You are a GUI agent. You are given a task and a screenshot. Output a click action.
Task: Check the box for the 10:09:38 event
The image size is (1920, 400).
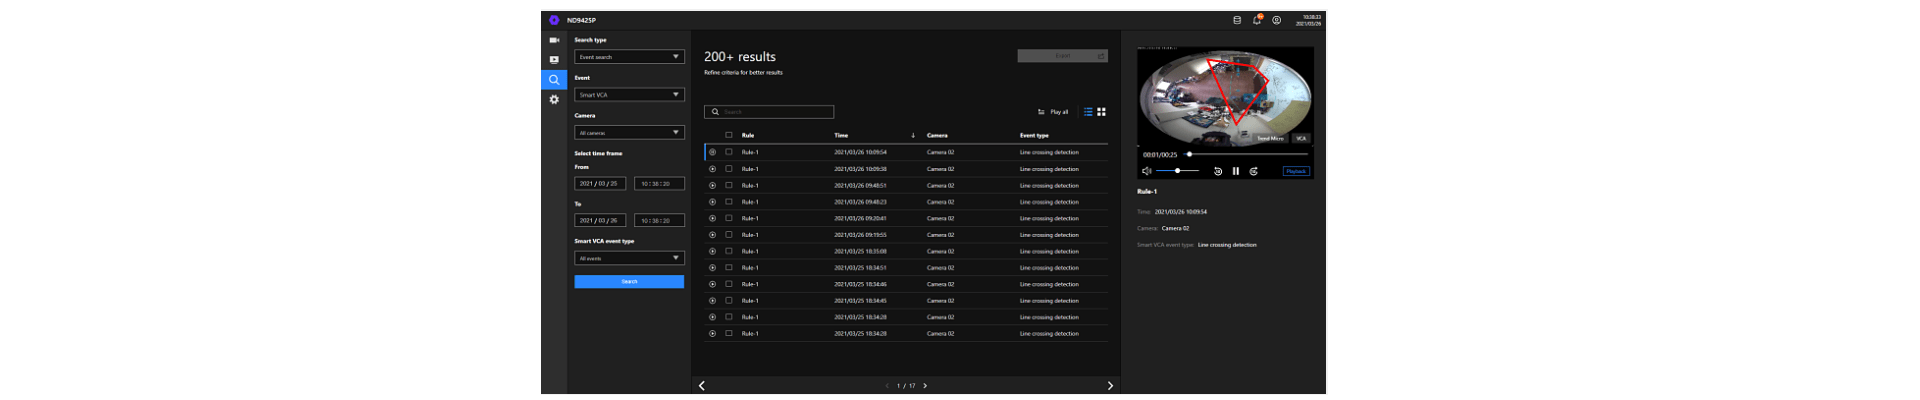[729, 169]
